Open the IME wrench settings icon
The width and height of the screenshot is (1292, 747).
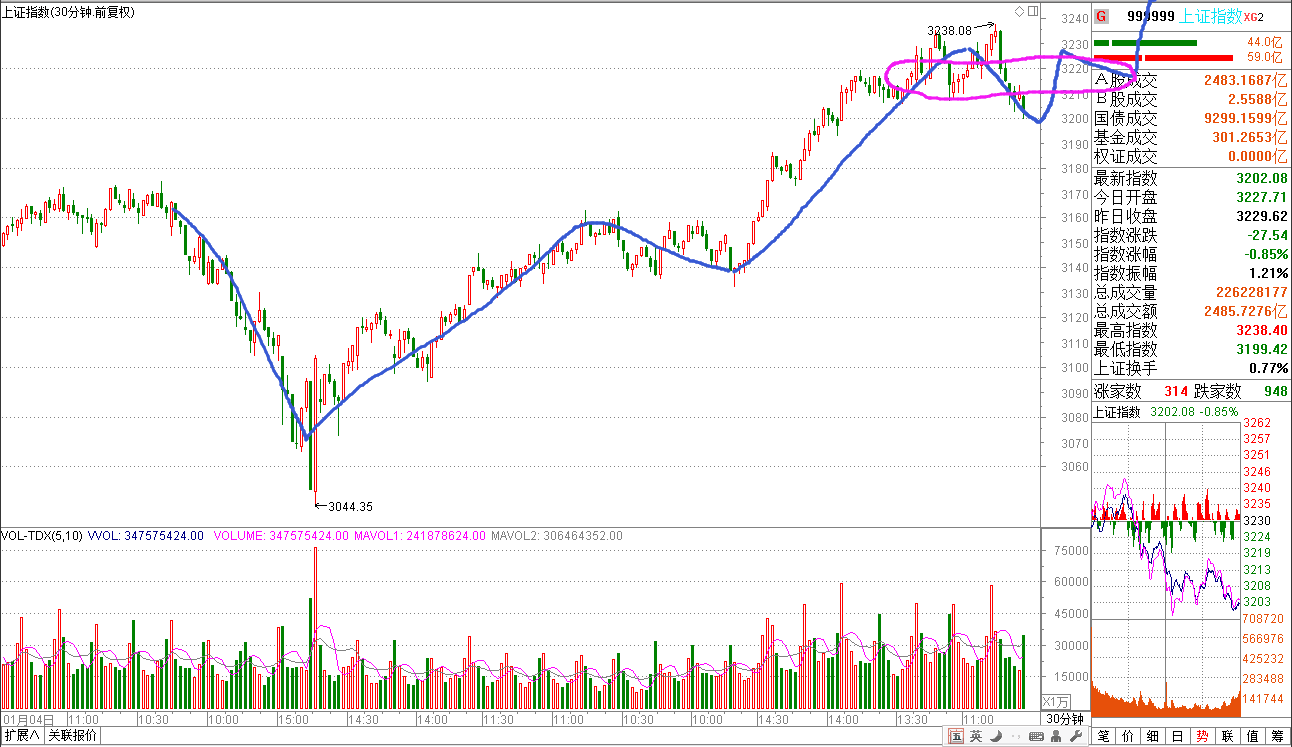(x=1076, y=737)
